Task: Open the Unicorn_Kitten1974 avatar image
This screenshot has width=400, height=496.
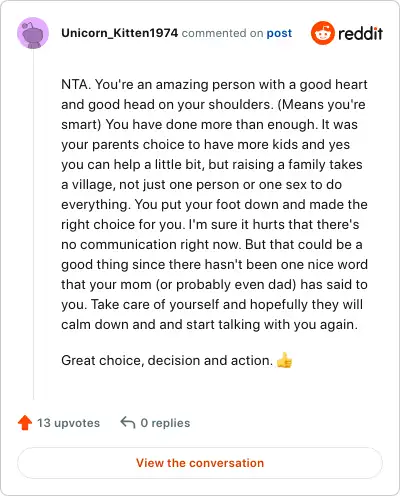Action: coord(33,33)
